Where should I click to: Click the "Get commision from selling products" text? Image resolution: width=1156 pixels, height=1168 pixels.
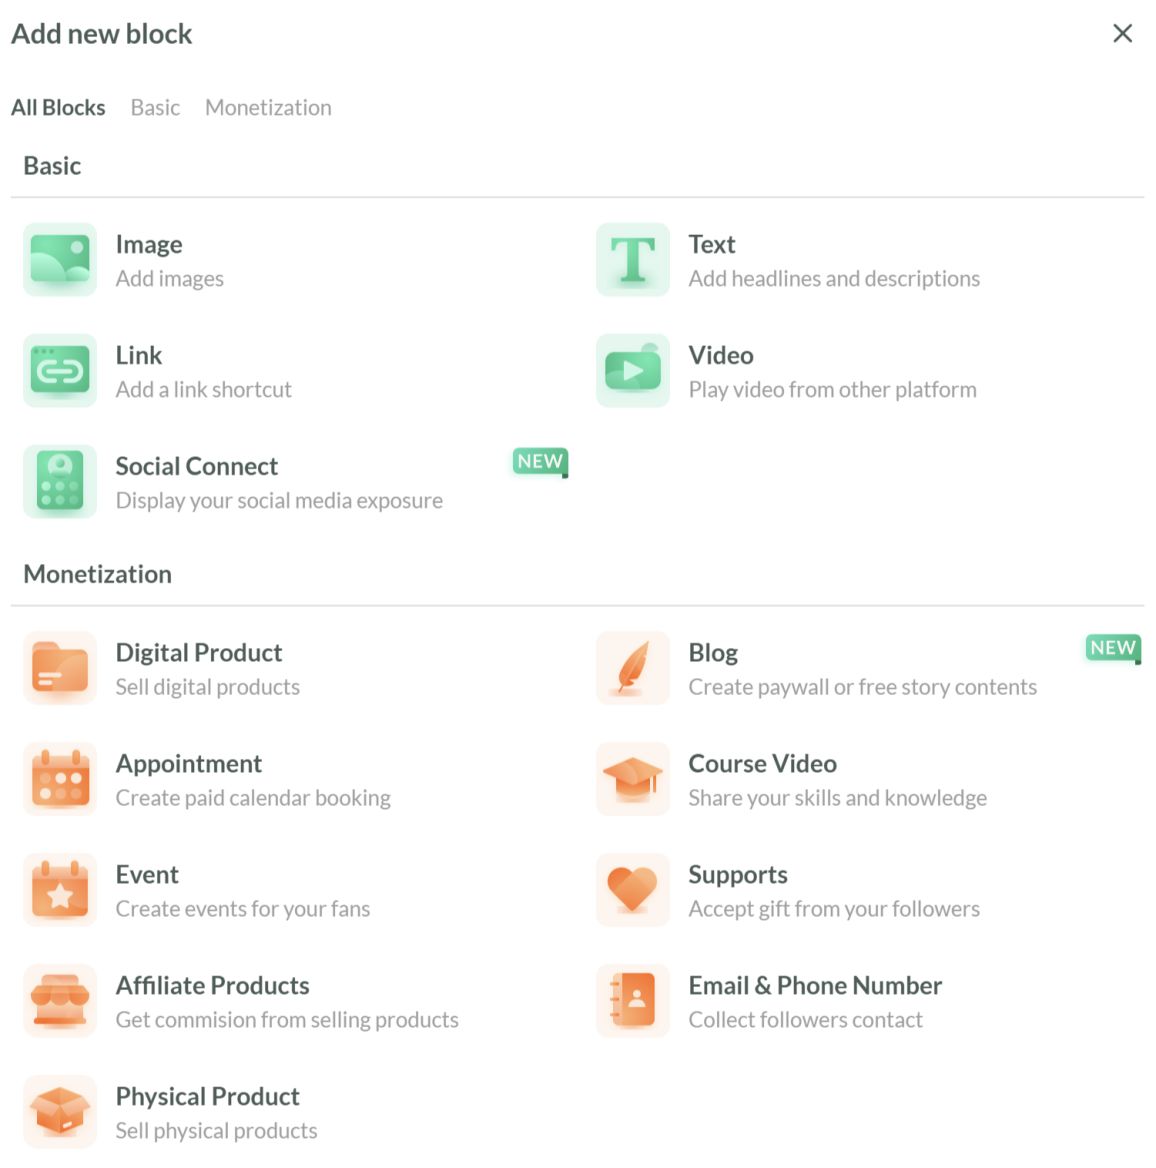[x=287, y=1020]
